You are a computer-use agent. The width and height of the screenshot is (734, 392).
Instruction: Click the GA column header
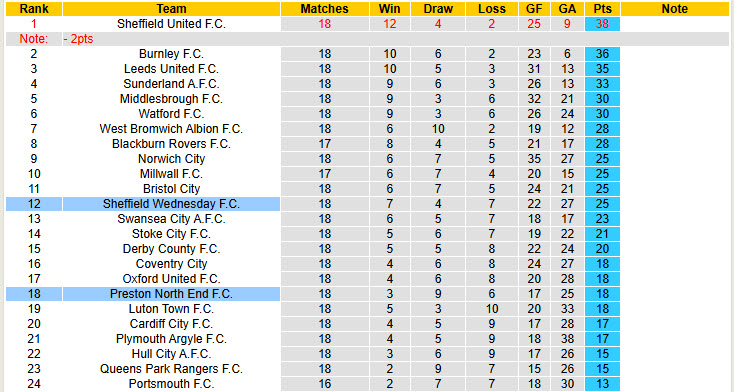tap(567, 9)
